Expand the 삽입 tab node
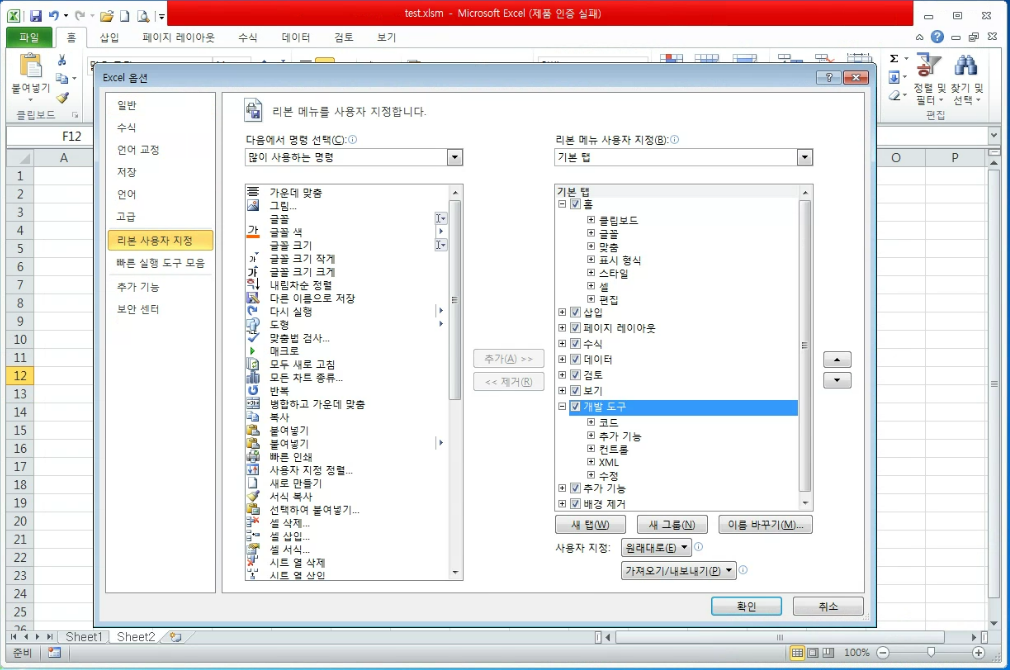Image resolution: width=1010 pixels, height=670 pixels. click(x=562, y=312)
